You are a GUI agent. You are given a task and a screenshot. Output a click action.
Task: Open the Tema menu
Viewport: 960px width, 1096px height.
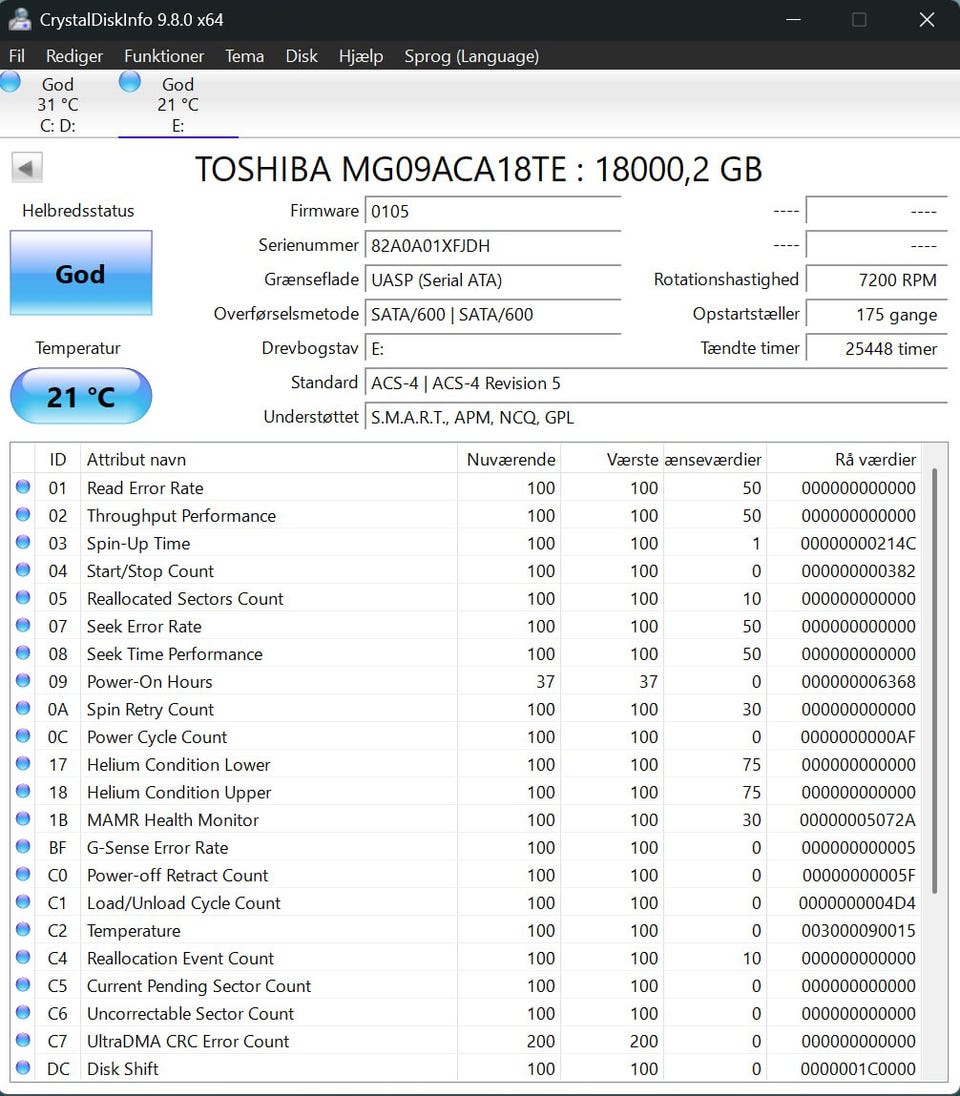(x=244, y=56)
